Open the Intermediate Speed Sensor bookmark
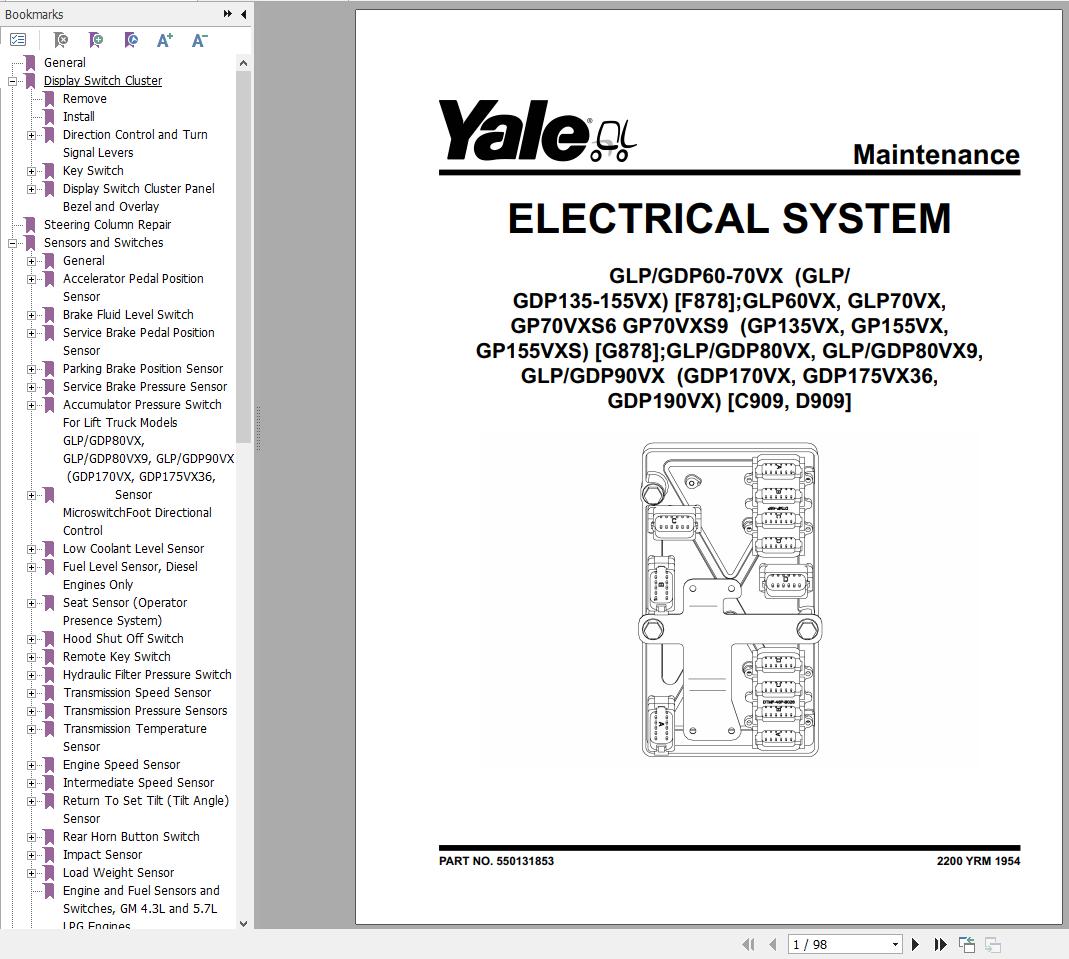 (138, 782)
